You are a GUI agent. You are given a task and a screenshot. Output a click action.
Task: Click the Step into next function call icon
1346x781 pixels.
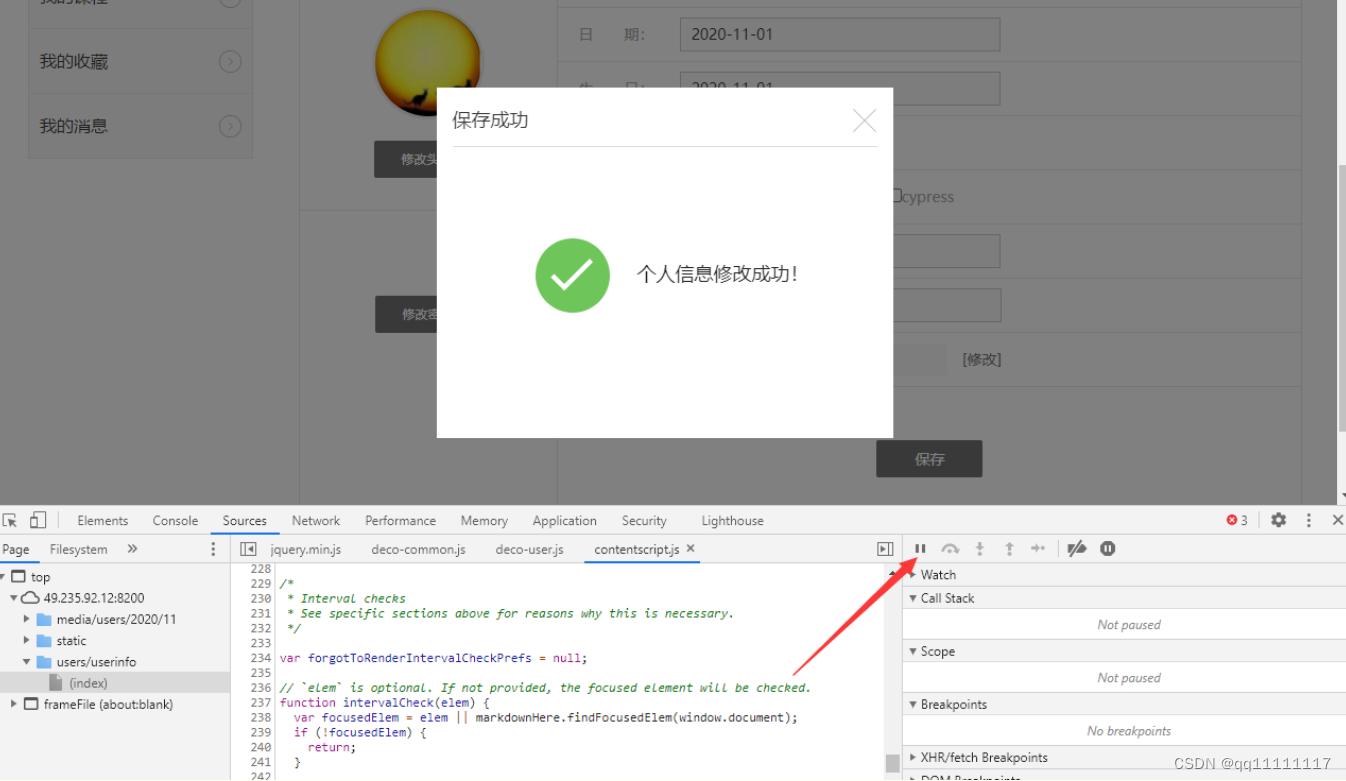pos(979,548)
